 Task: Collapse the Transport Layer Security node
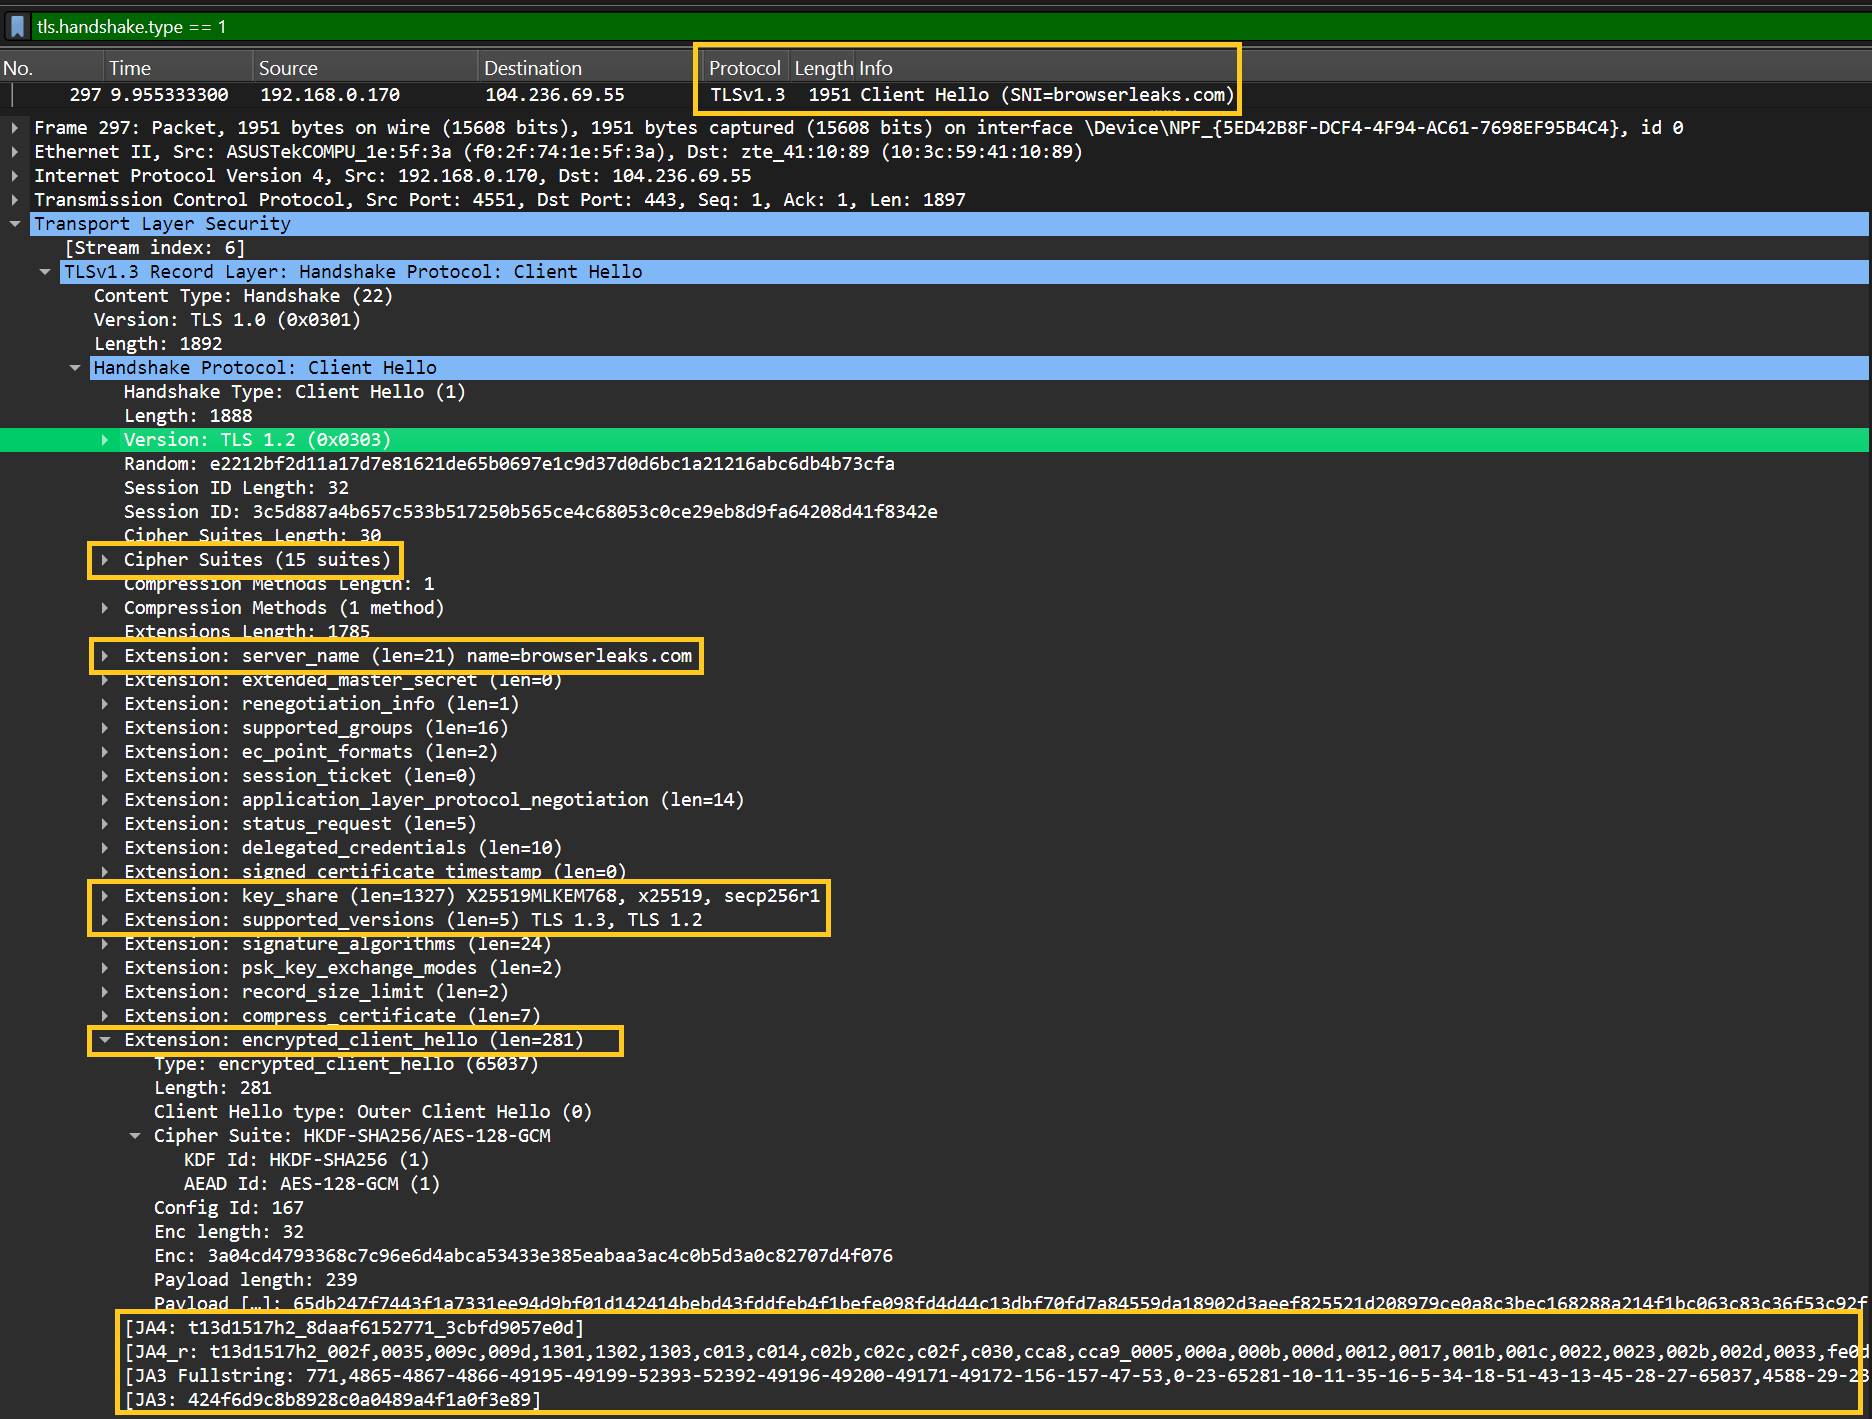(15, 224)
